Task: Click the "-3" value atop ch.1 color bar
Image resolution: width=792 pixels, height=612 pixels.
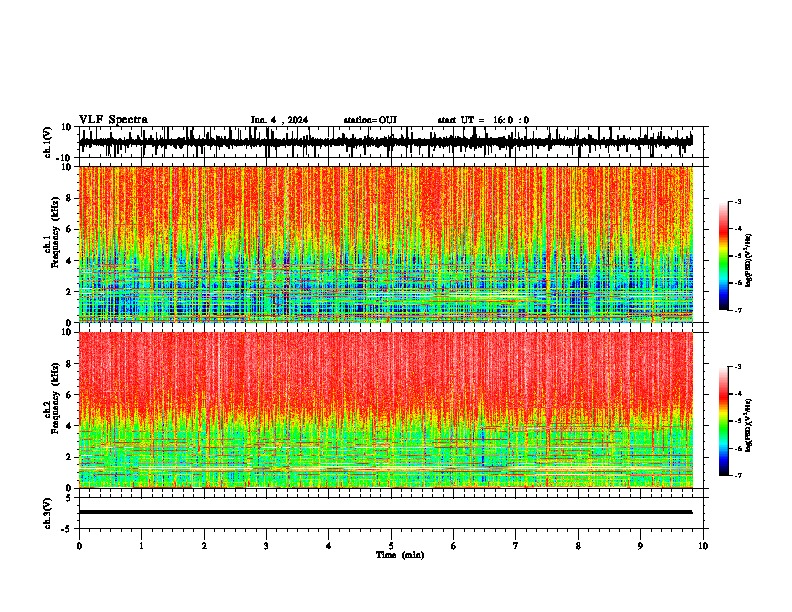Action: tap(737, 201)
